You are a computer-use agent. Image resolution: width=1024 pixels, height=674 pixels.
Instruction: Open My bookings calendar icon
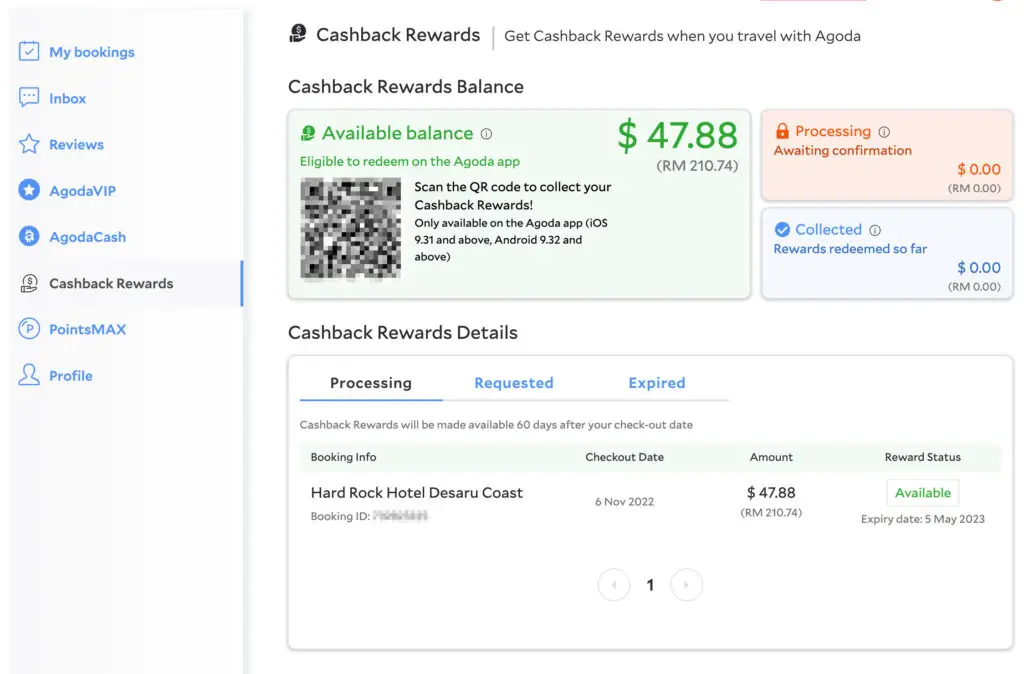[x=29, y=51]
